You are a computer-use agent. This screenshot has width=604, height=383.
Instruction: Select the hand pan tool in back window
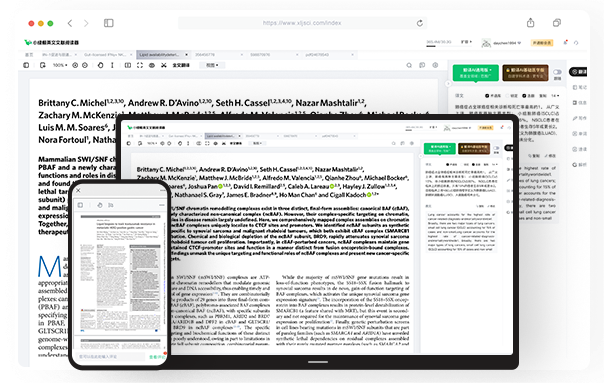coord(101,65)
